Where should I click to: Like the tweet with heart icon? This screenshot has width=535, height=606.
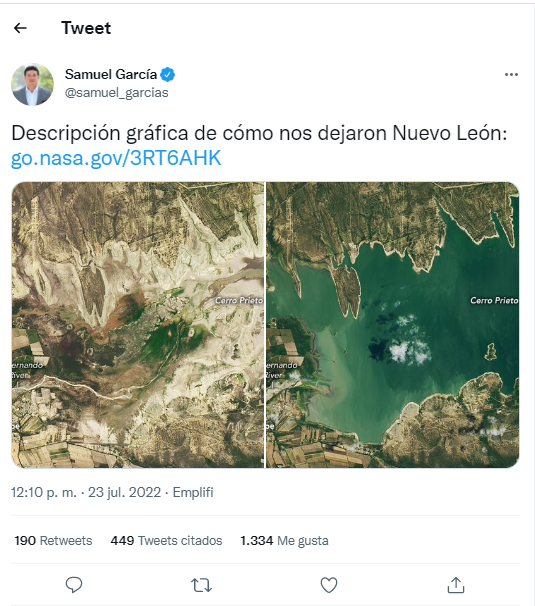click(329, 585)
